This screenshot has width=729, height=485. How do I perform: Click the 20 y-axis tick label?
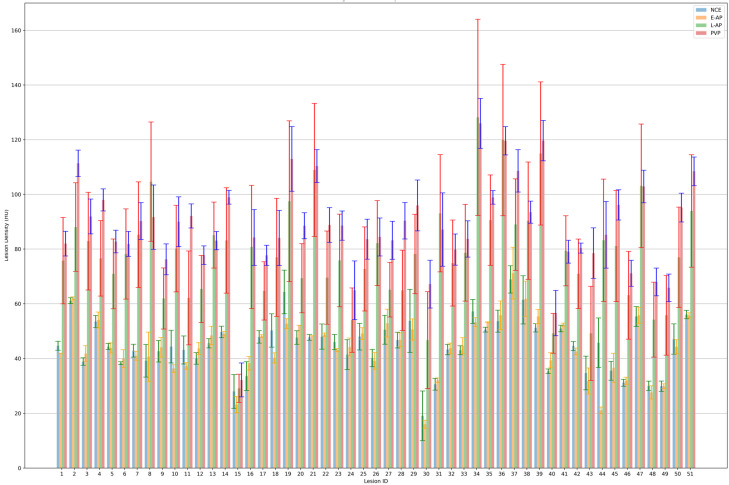click(x=18, y=413)
